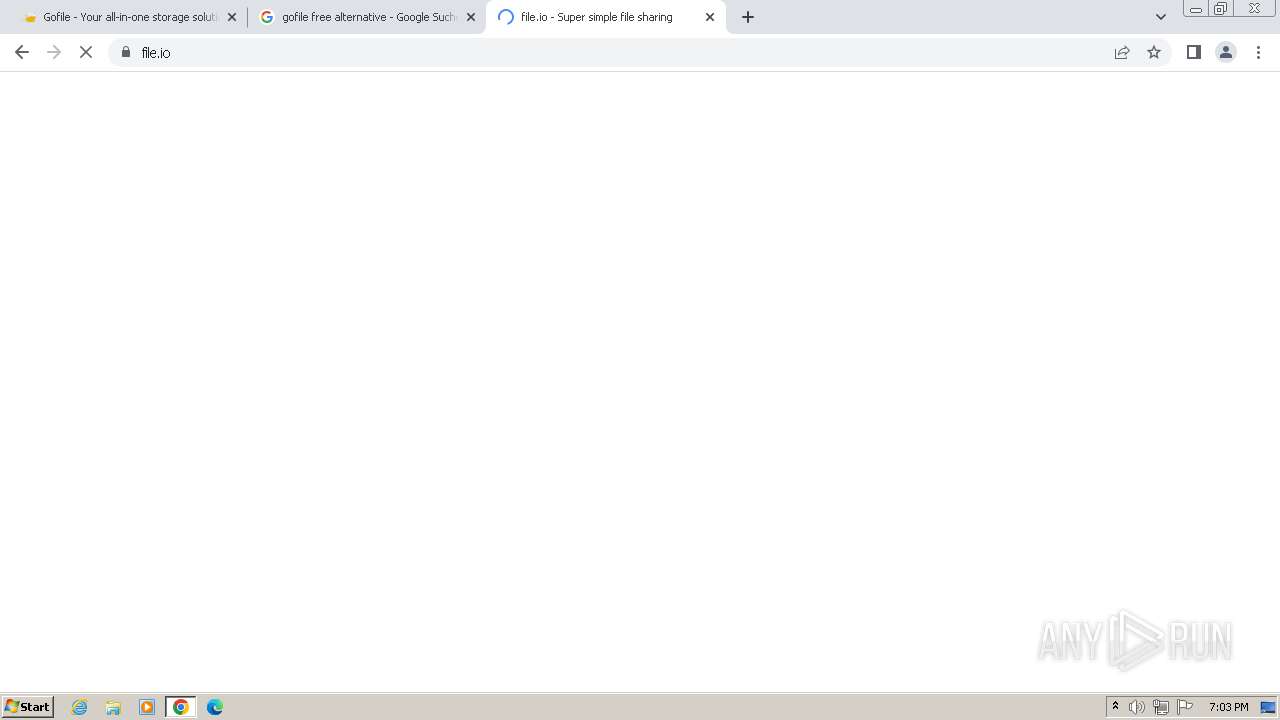Go back to the previous page
The width and height of the screenshot is (1280, 720).
click(22, 52)
